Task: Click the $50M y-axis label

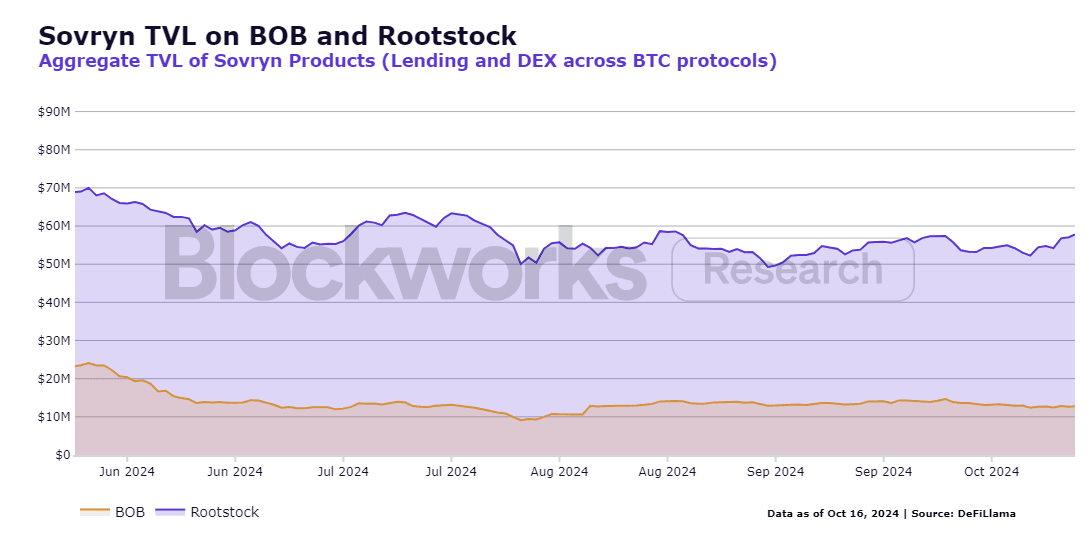Action: click(54, 264)
